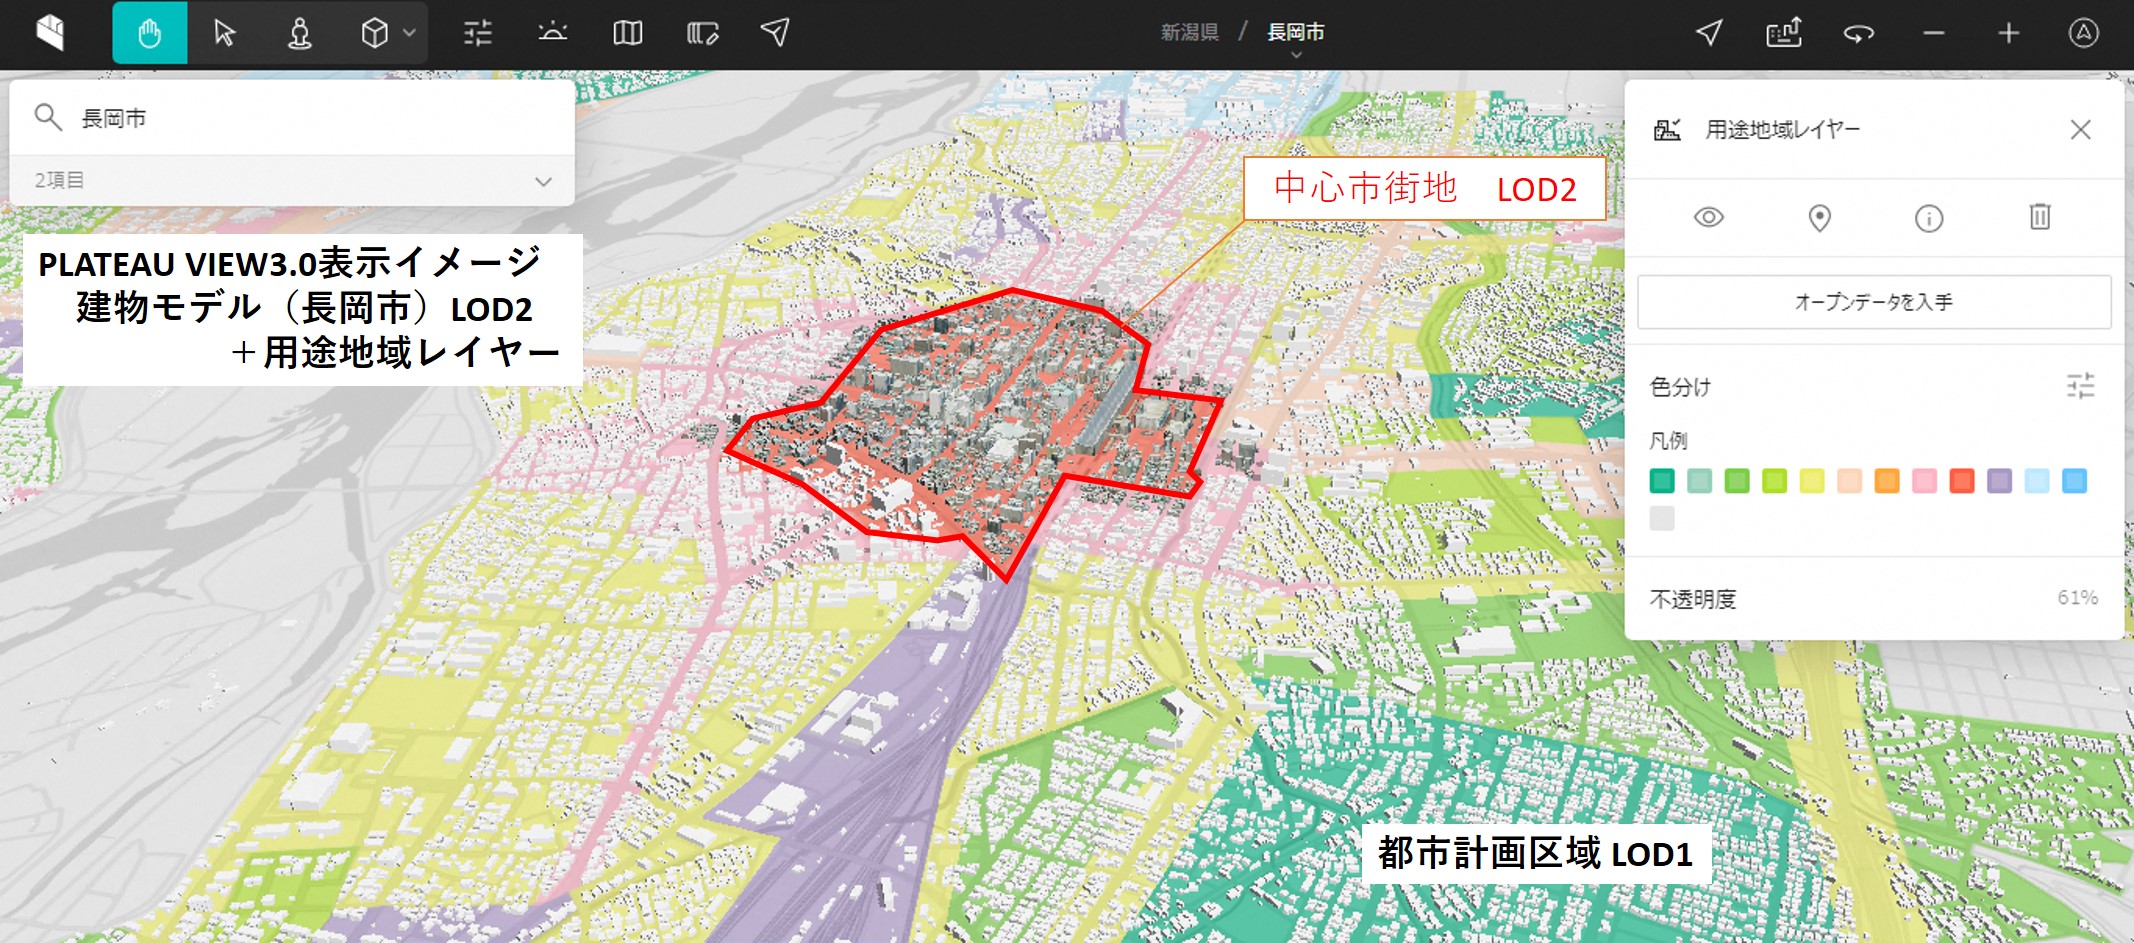
Task: Select the arrow pointer tool
Action: tap(224, 33)
